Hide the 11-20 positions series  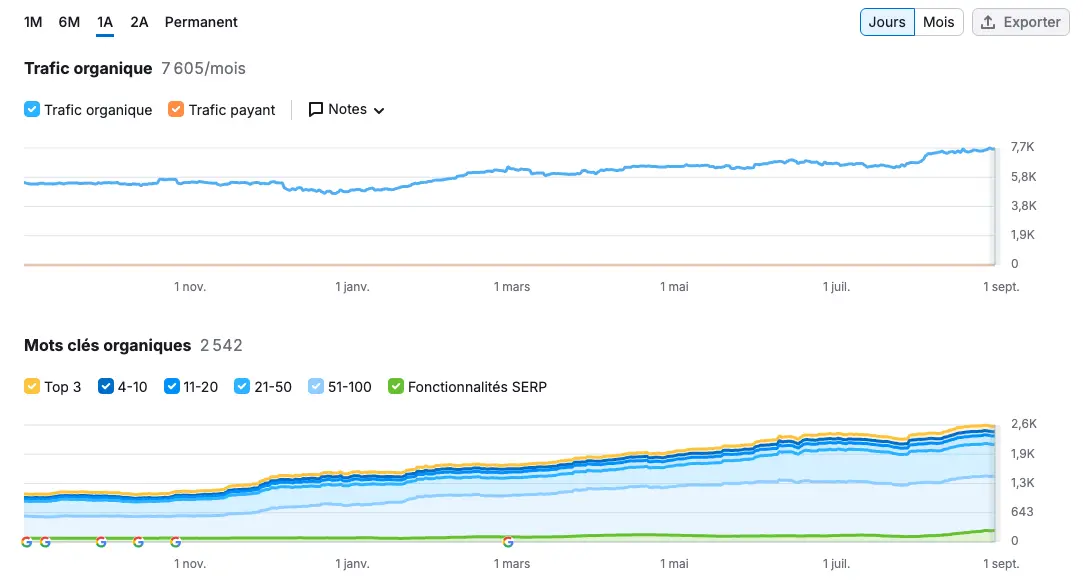tap(171, 386)
